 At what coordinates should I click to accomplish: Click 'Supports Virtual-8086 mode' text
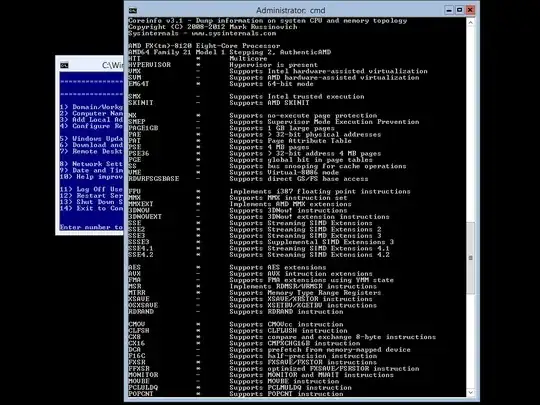click(x=284, y=173)
